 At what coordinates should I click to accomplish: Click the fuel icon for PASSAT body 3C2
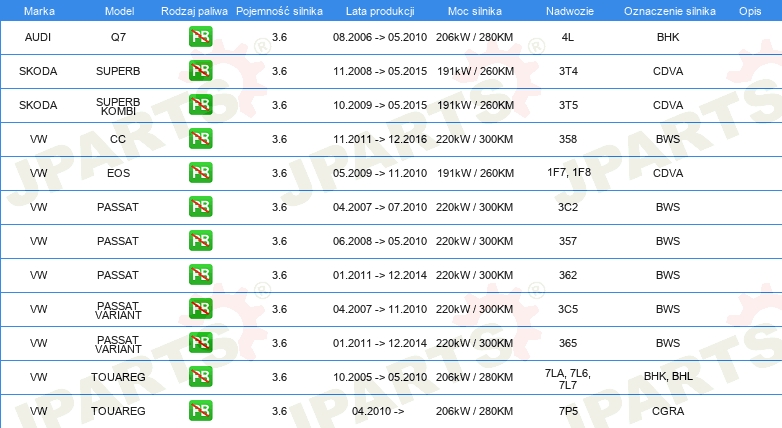point(200,207)
